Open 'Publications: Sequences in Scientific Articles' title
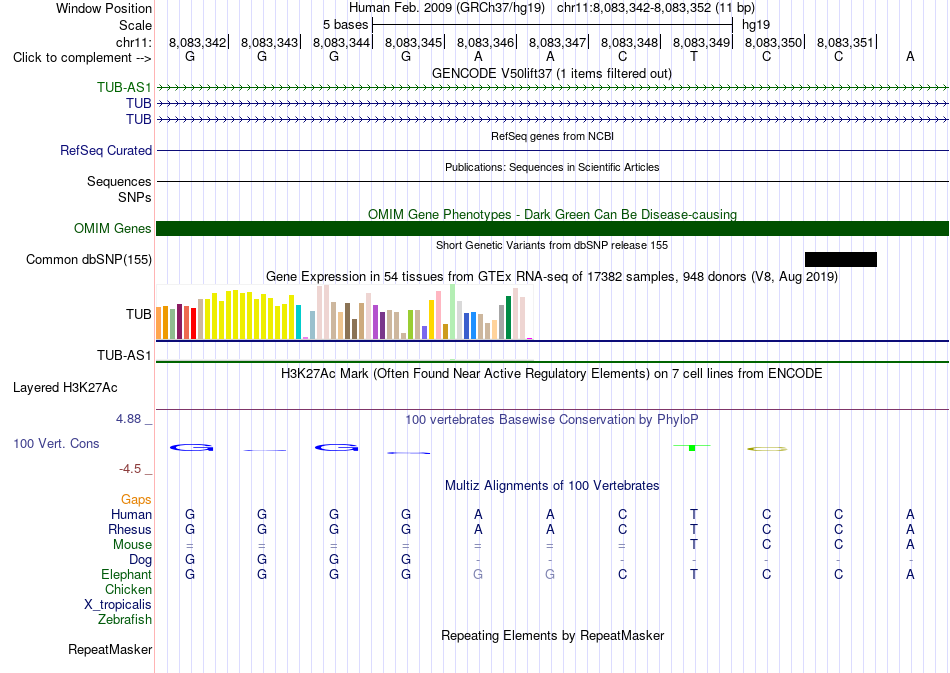 (552, 167)
